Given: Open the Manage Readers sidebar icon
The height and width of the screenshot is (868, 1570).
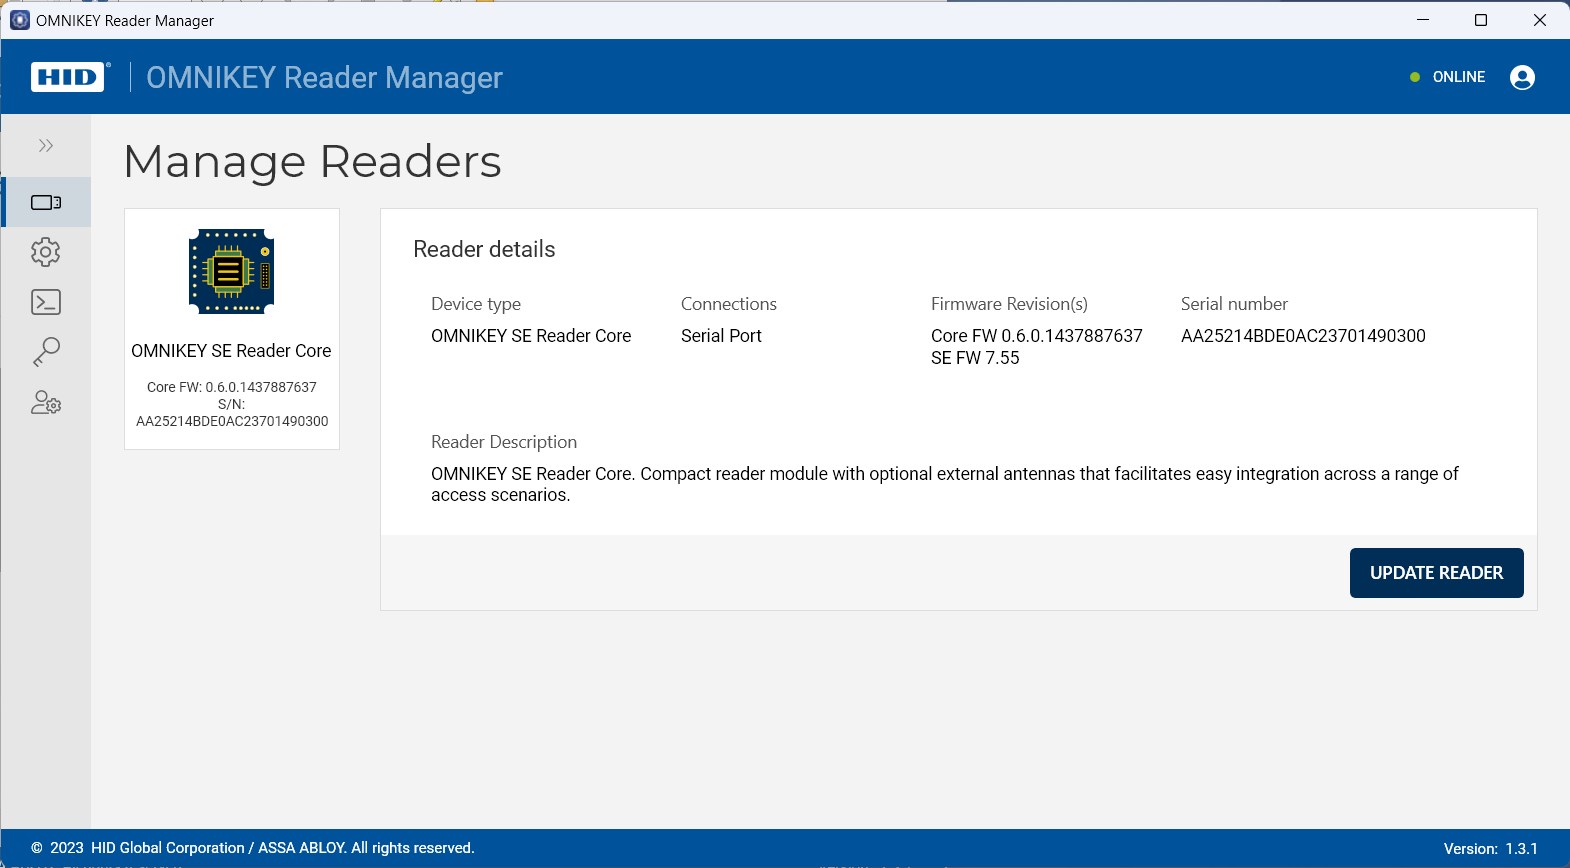Looking at the screenshot, I should (46, 202).
